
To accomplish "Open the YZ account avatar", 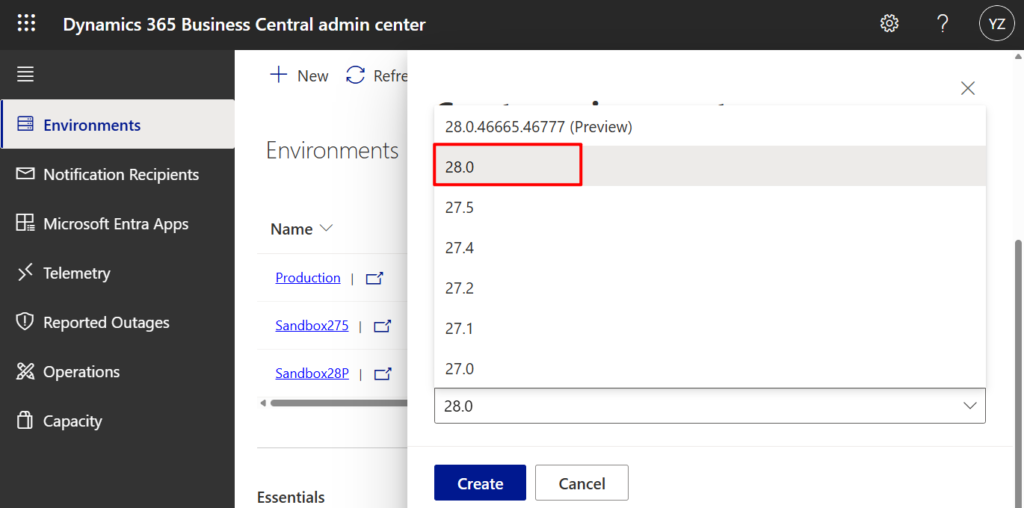I will pos(996,24).
